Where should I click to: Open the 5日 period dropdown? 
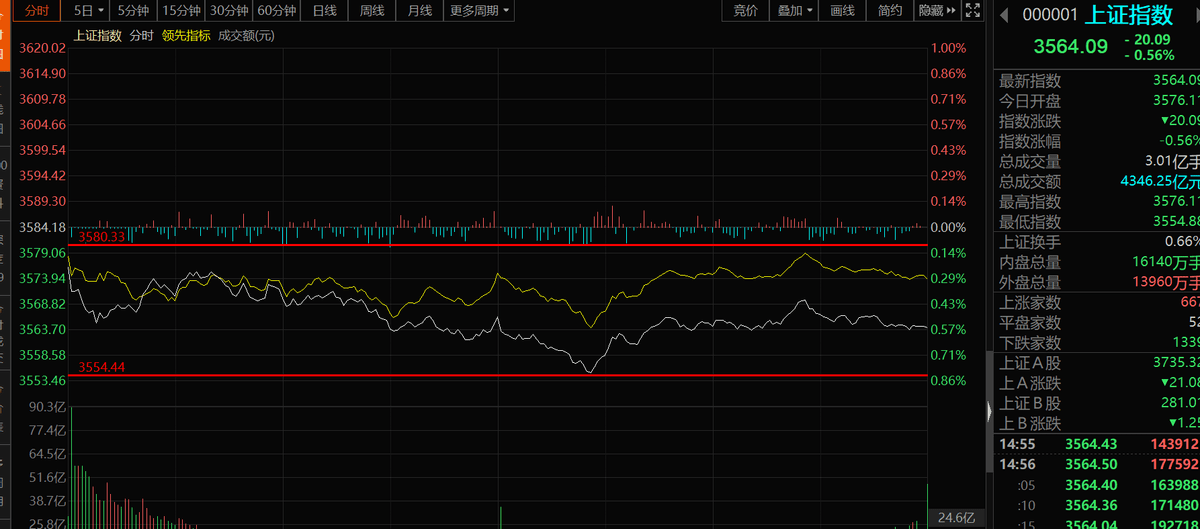coord(88,11)
